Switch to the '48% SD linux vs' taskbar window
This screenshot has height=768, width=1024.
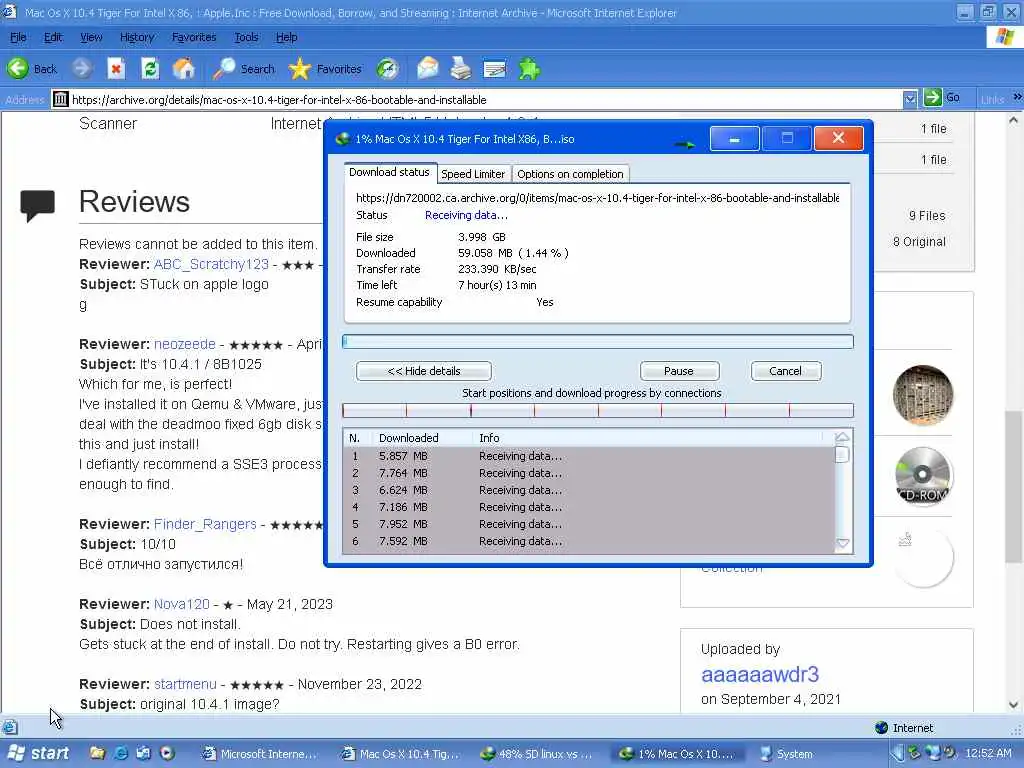click(536, 754)
